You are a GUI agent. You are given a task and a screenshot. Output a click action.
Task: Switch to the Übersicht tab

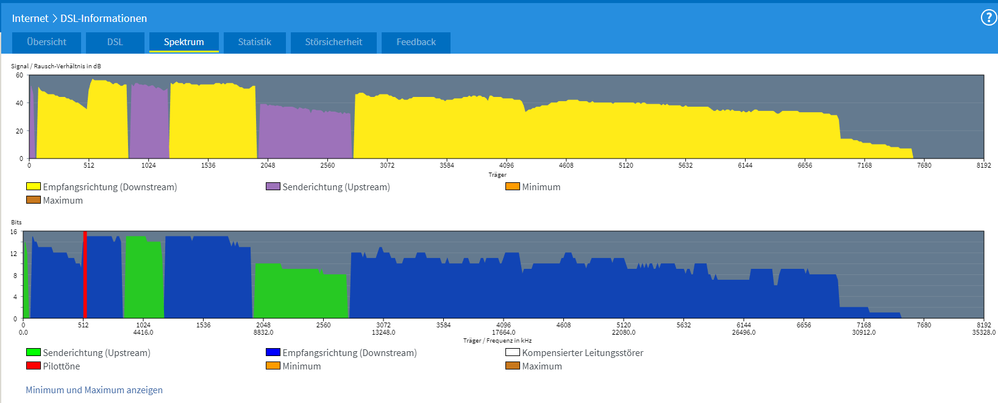point(48,43)
